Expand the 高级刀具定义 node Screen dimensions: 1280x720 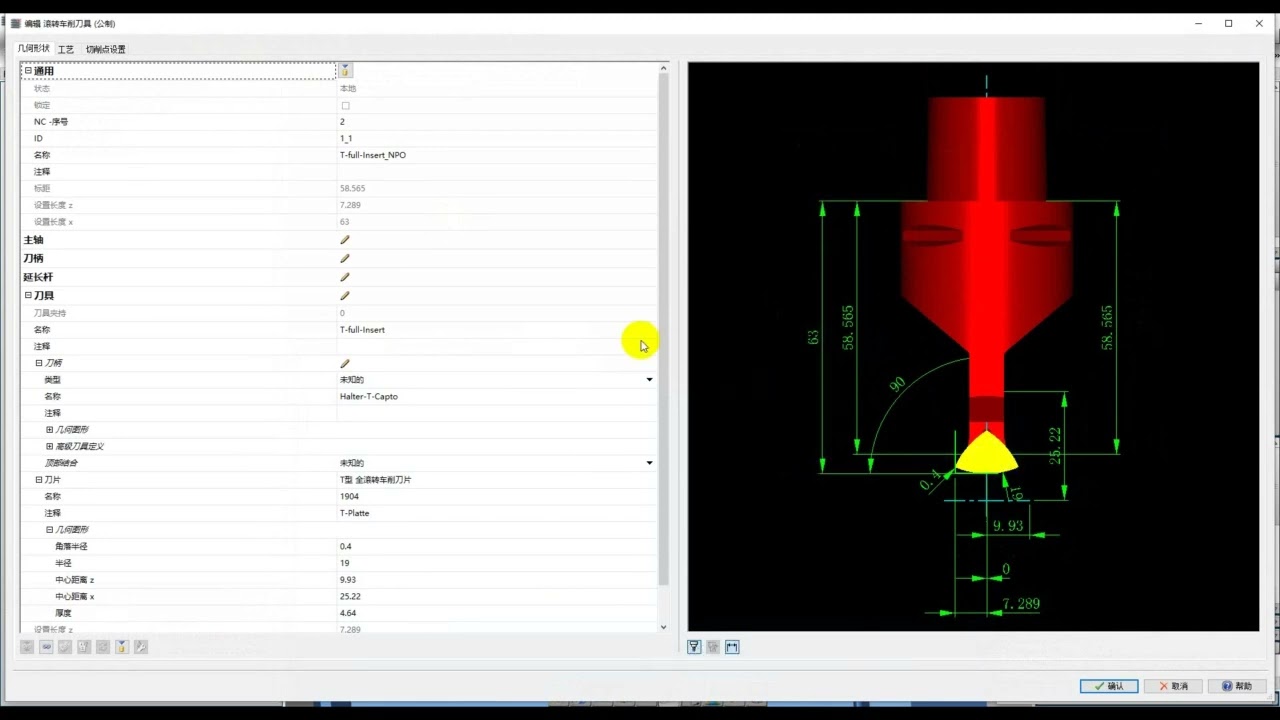pos(49,446)
